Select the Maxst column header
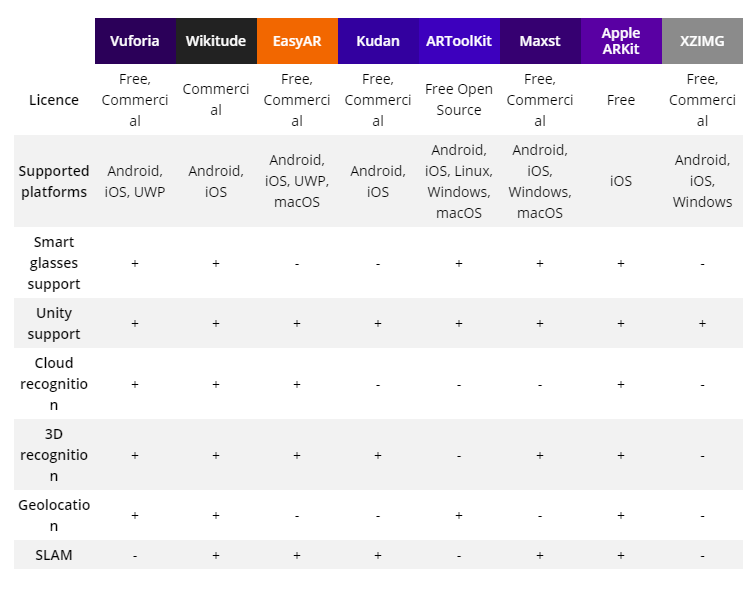Image resolution: width=744 pixels, height=596 pixels. (540, 41)
